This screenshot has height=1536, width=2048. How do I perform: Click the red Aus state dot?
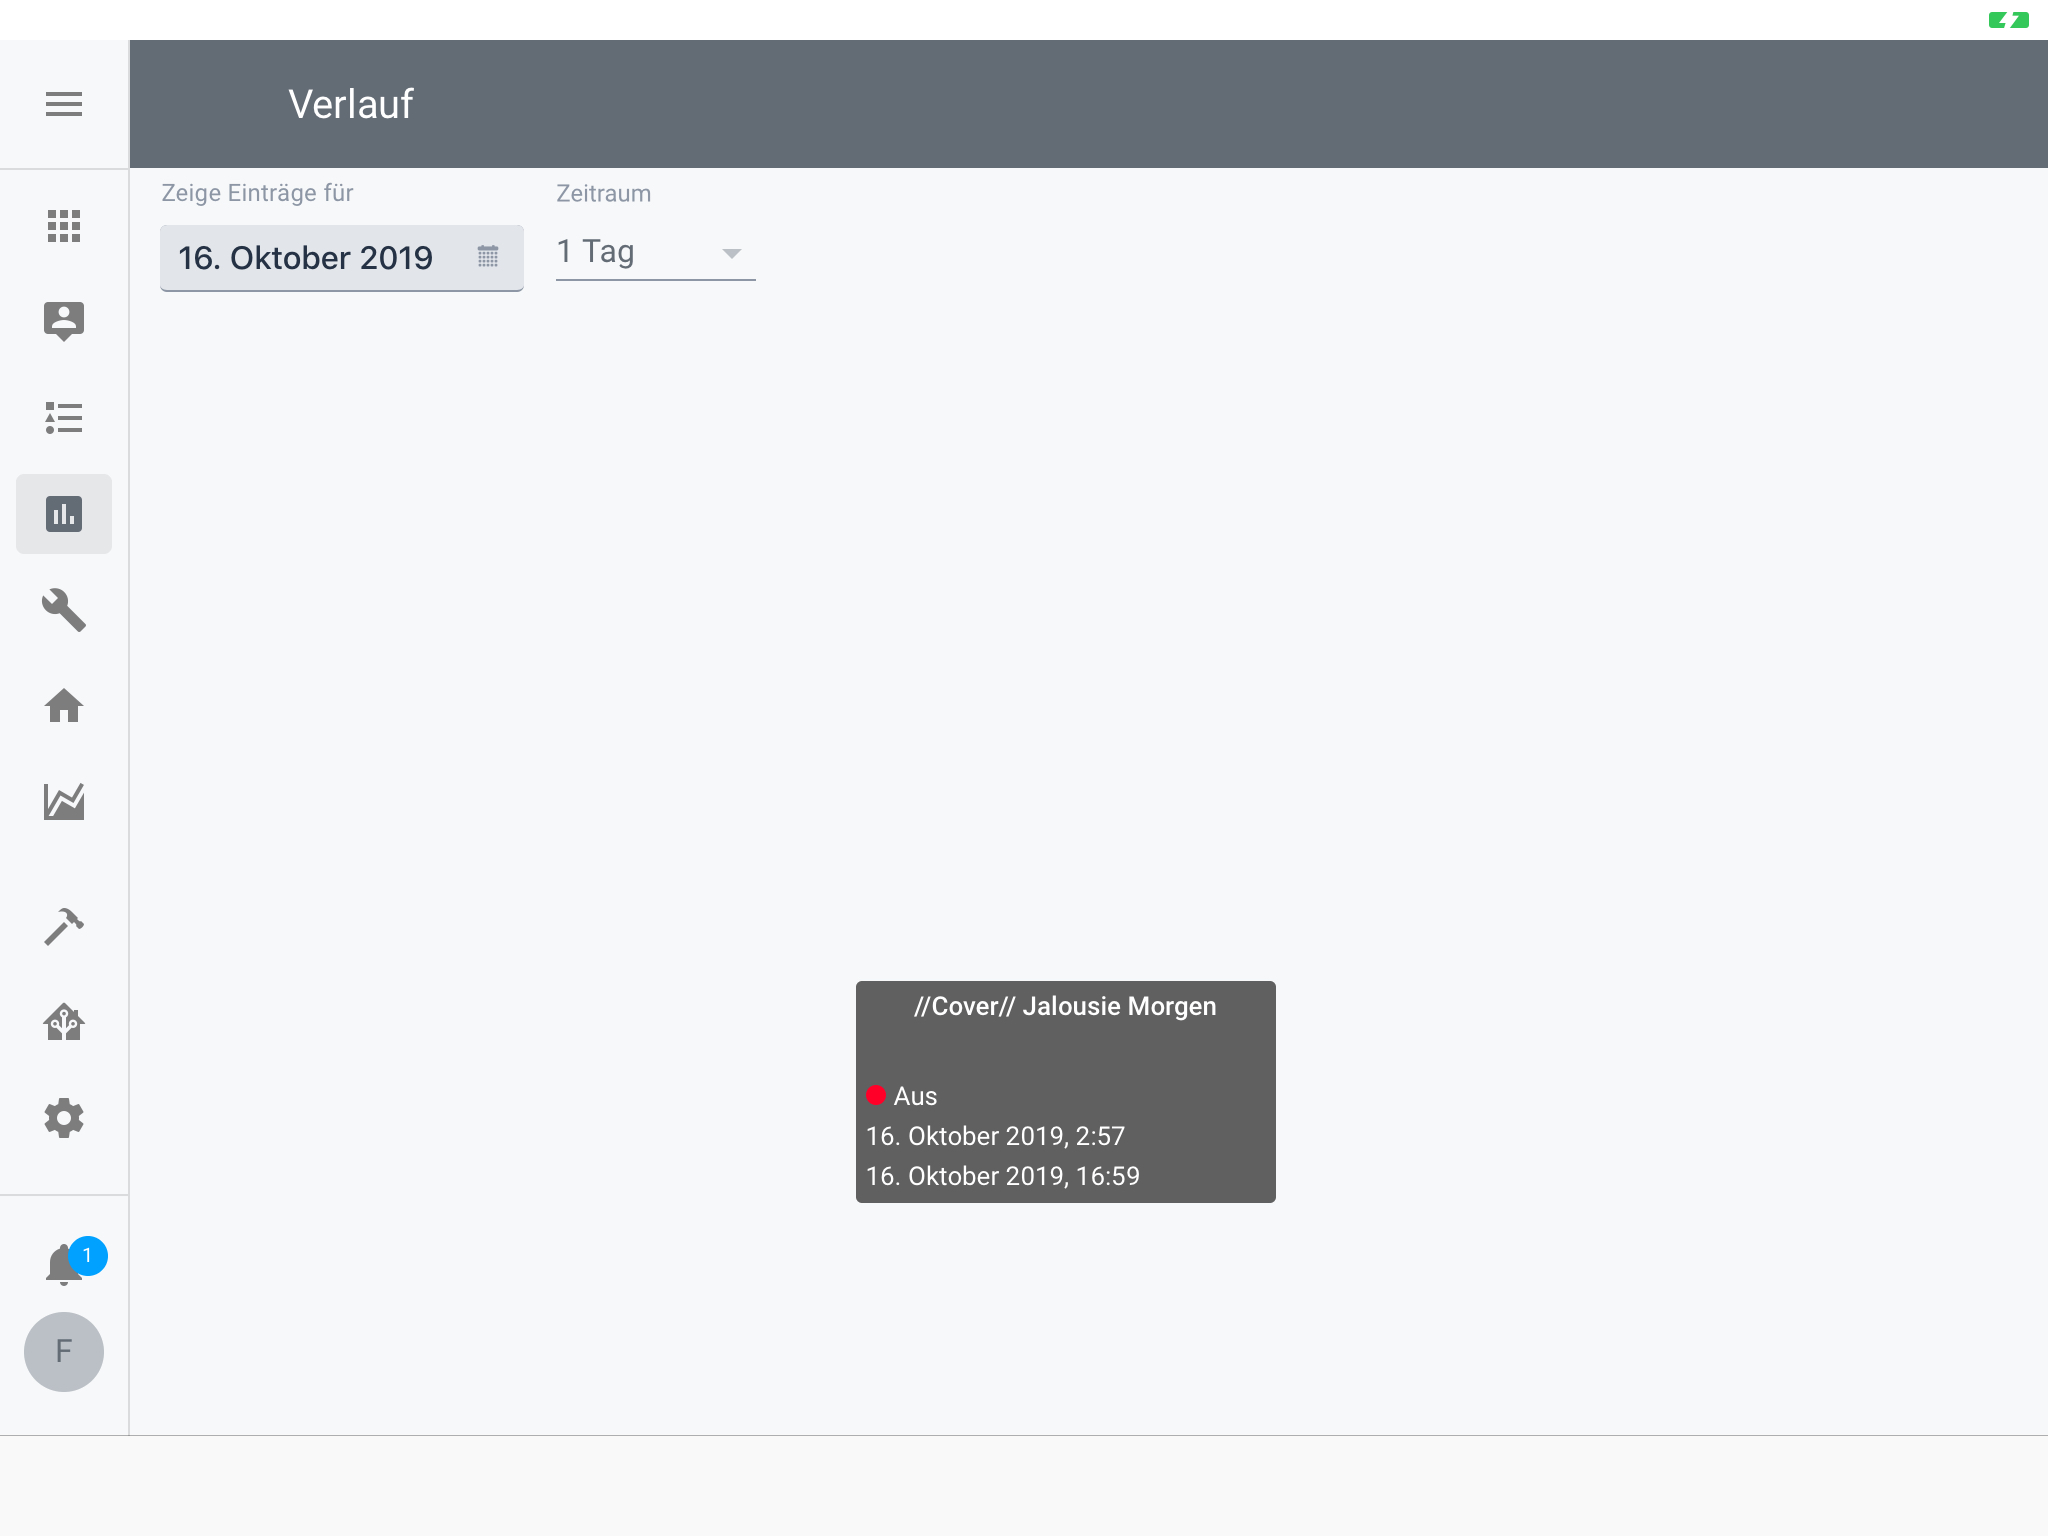pos(876,1096)
